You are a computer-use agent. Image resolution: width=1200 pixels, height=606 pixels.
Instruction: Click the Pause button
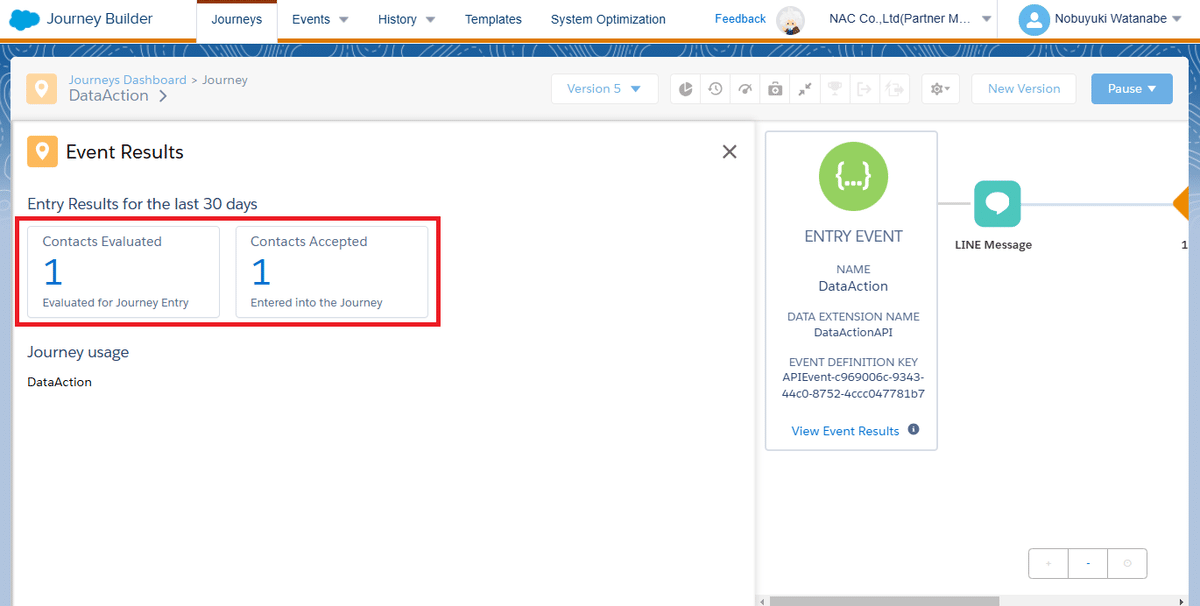click(1132, 89)
